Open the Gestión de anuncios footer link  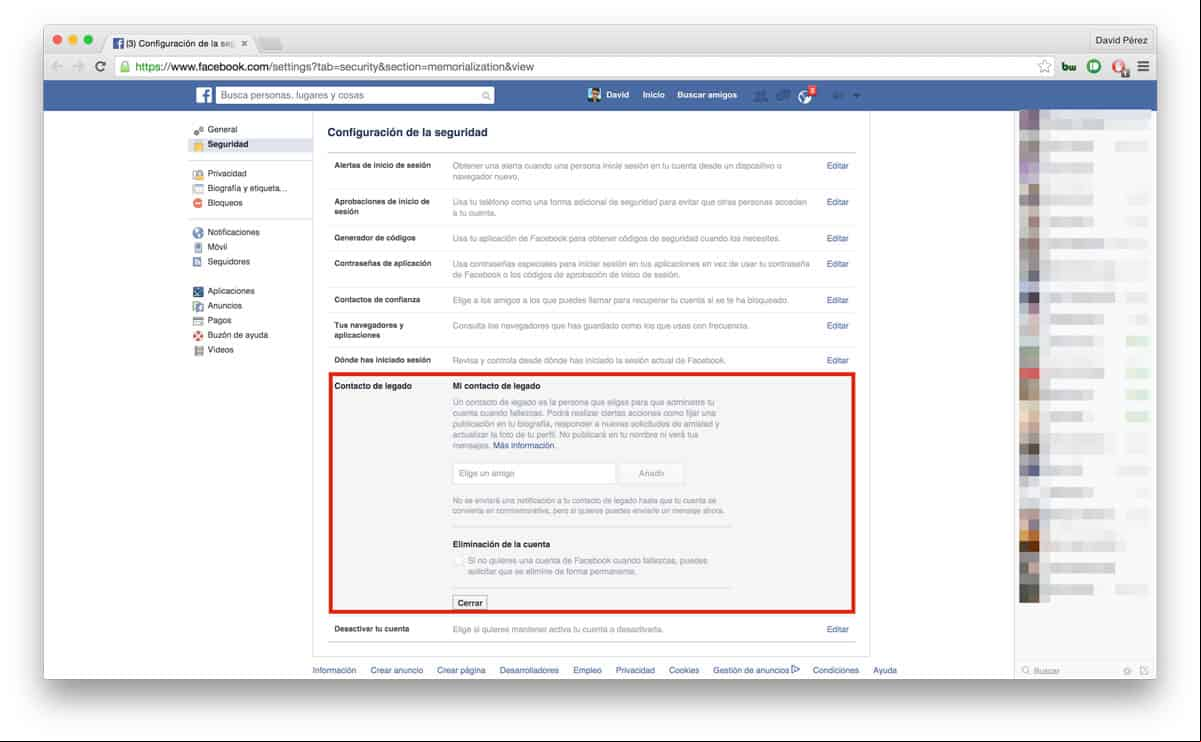[x=756, y=670]
